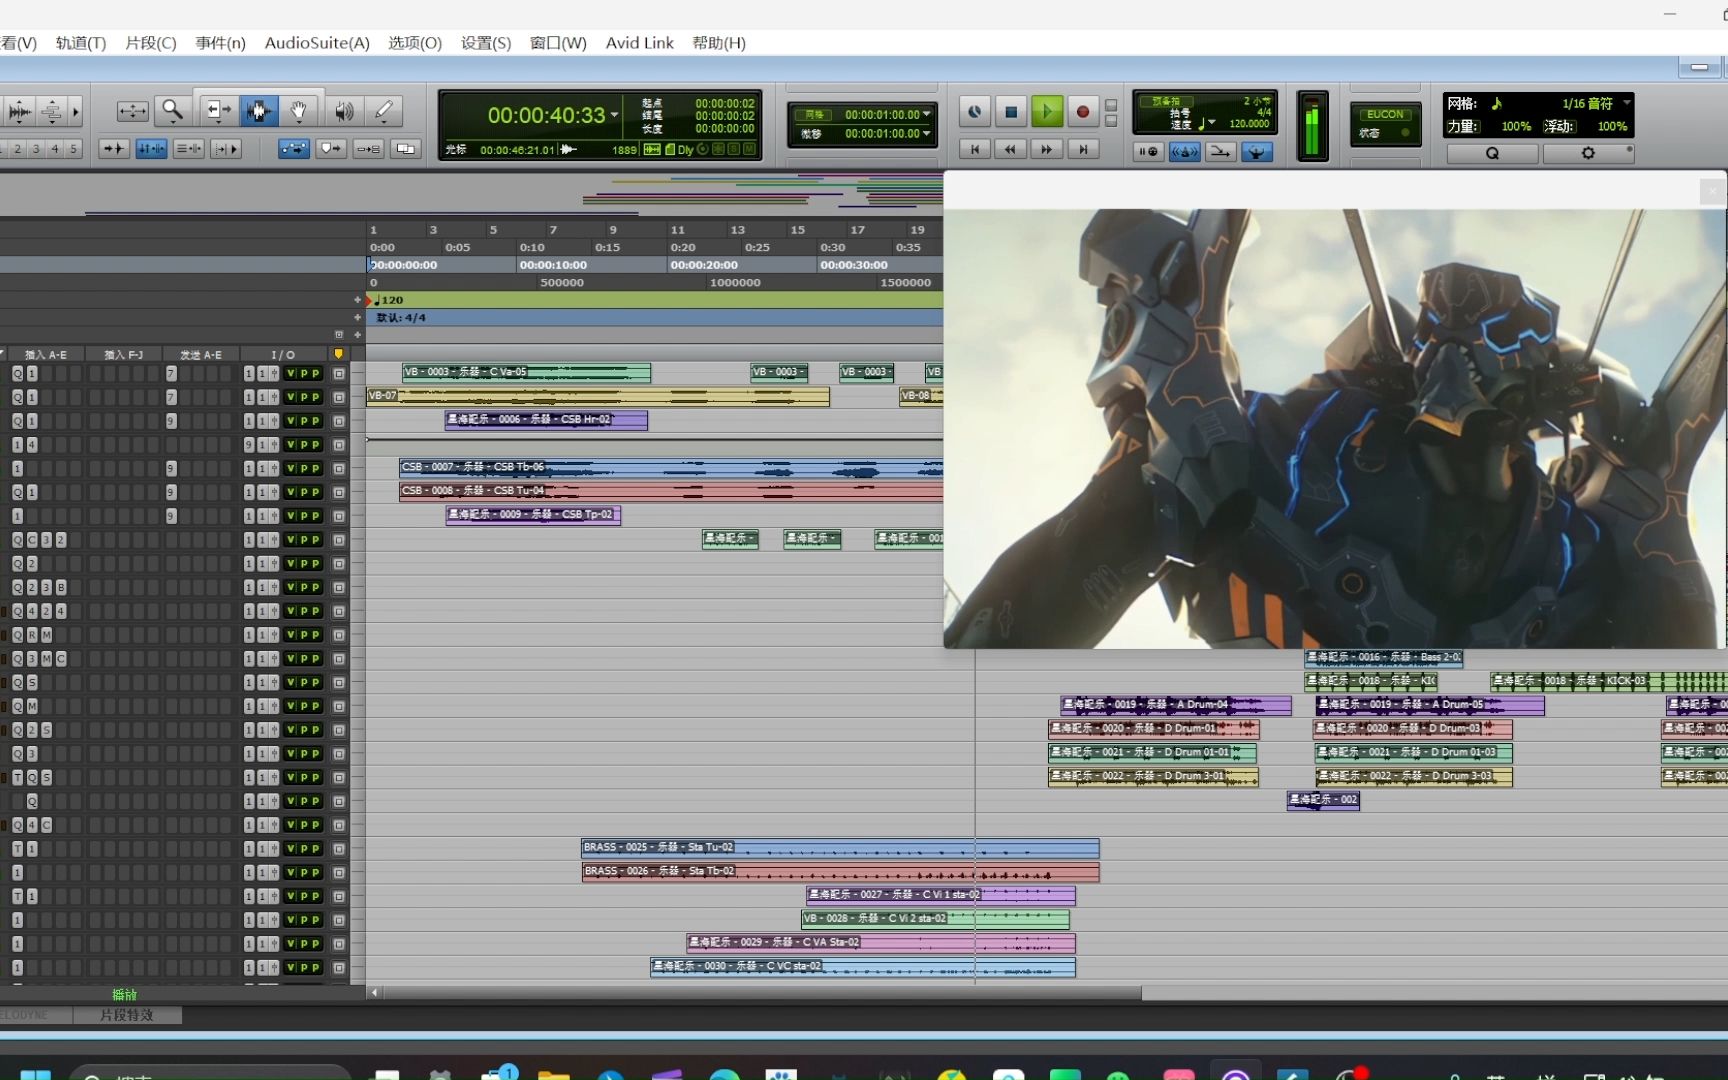Click the Stop button in transport
The height and width of the screenshot is (1080, 1728).
(1011, 112)
